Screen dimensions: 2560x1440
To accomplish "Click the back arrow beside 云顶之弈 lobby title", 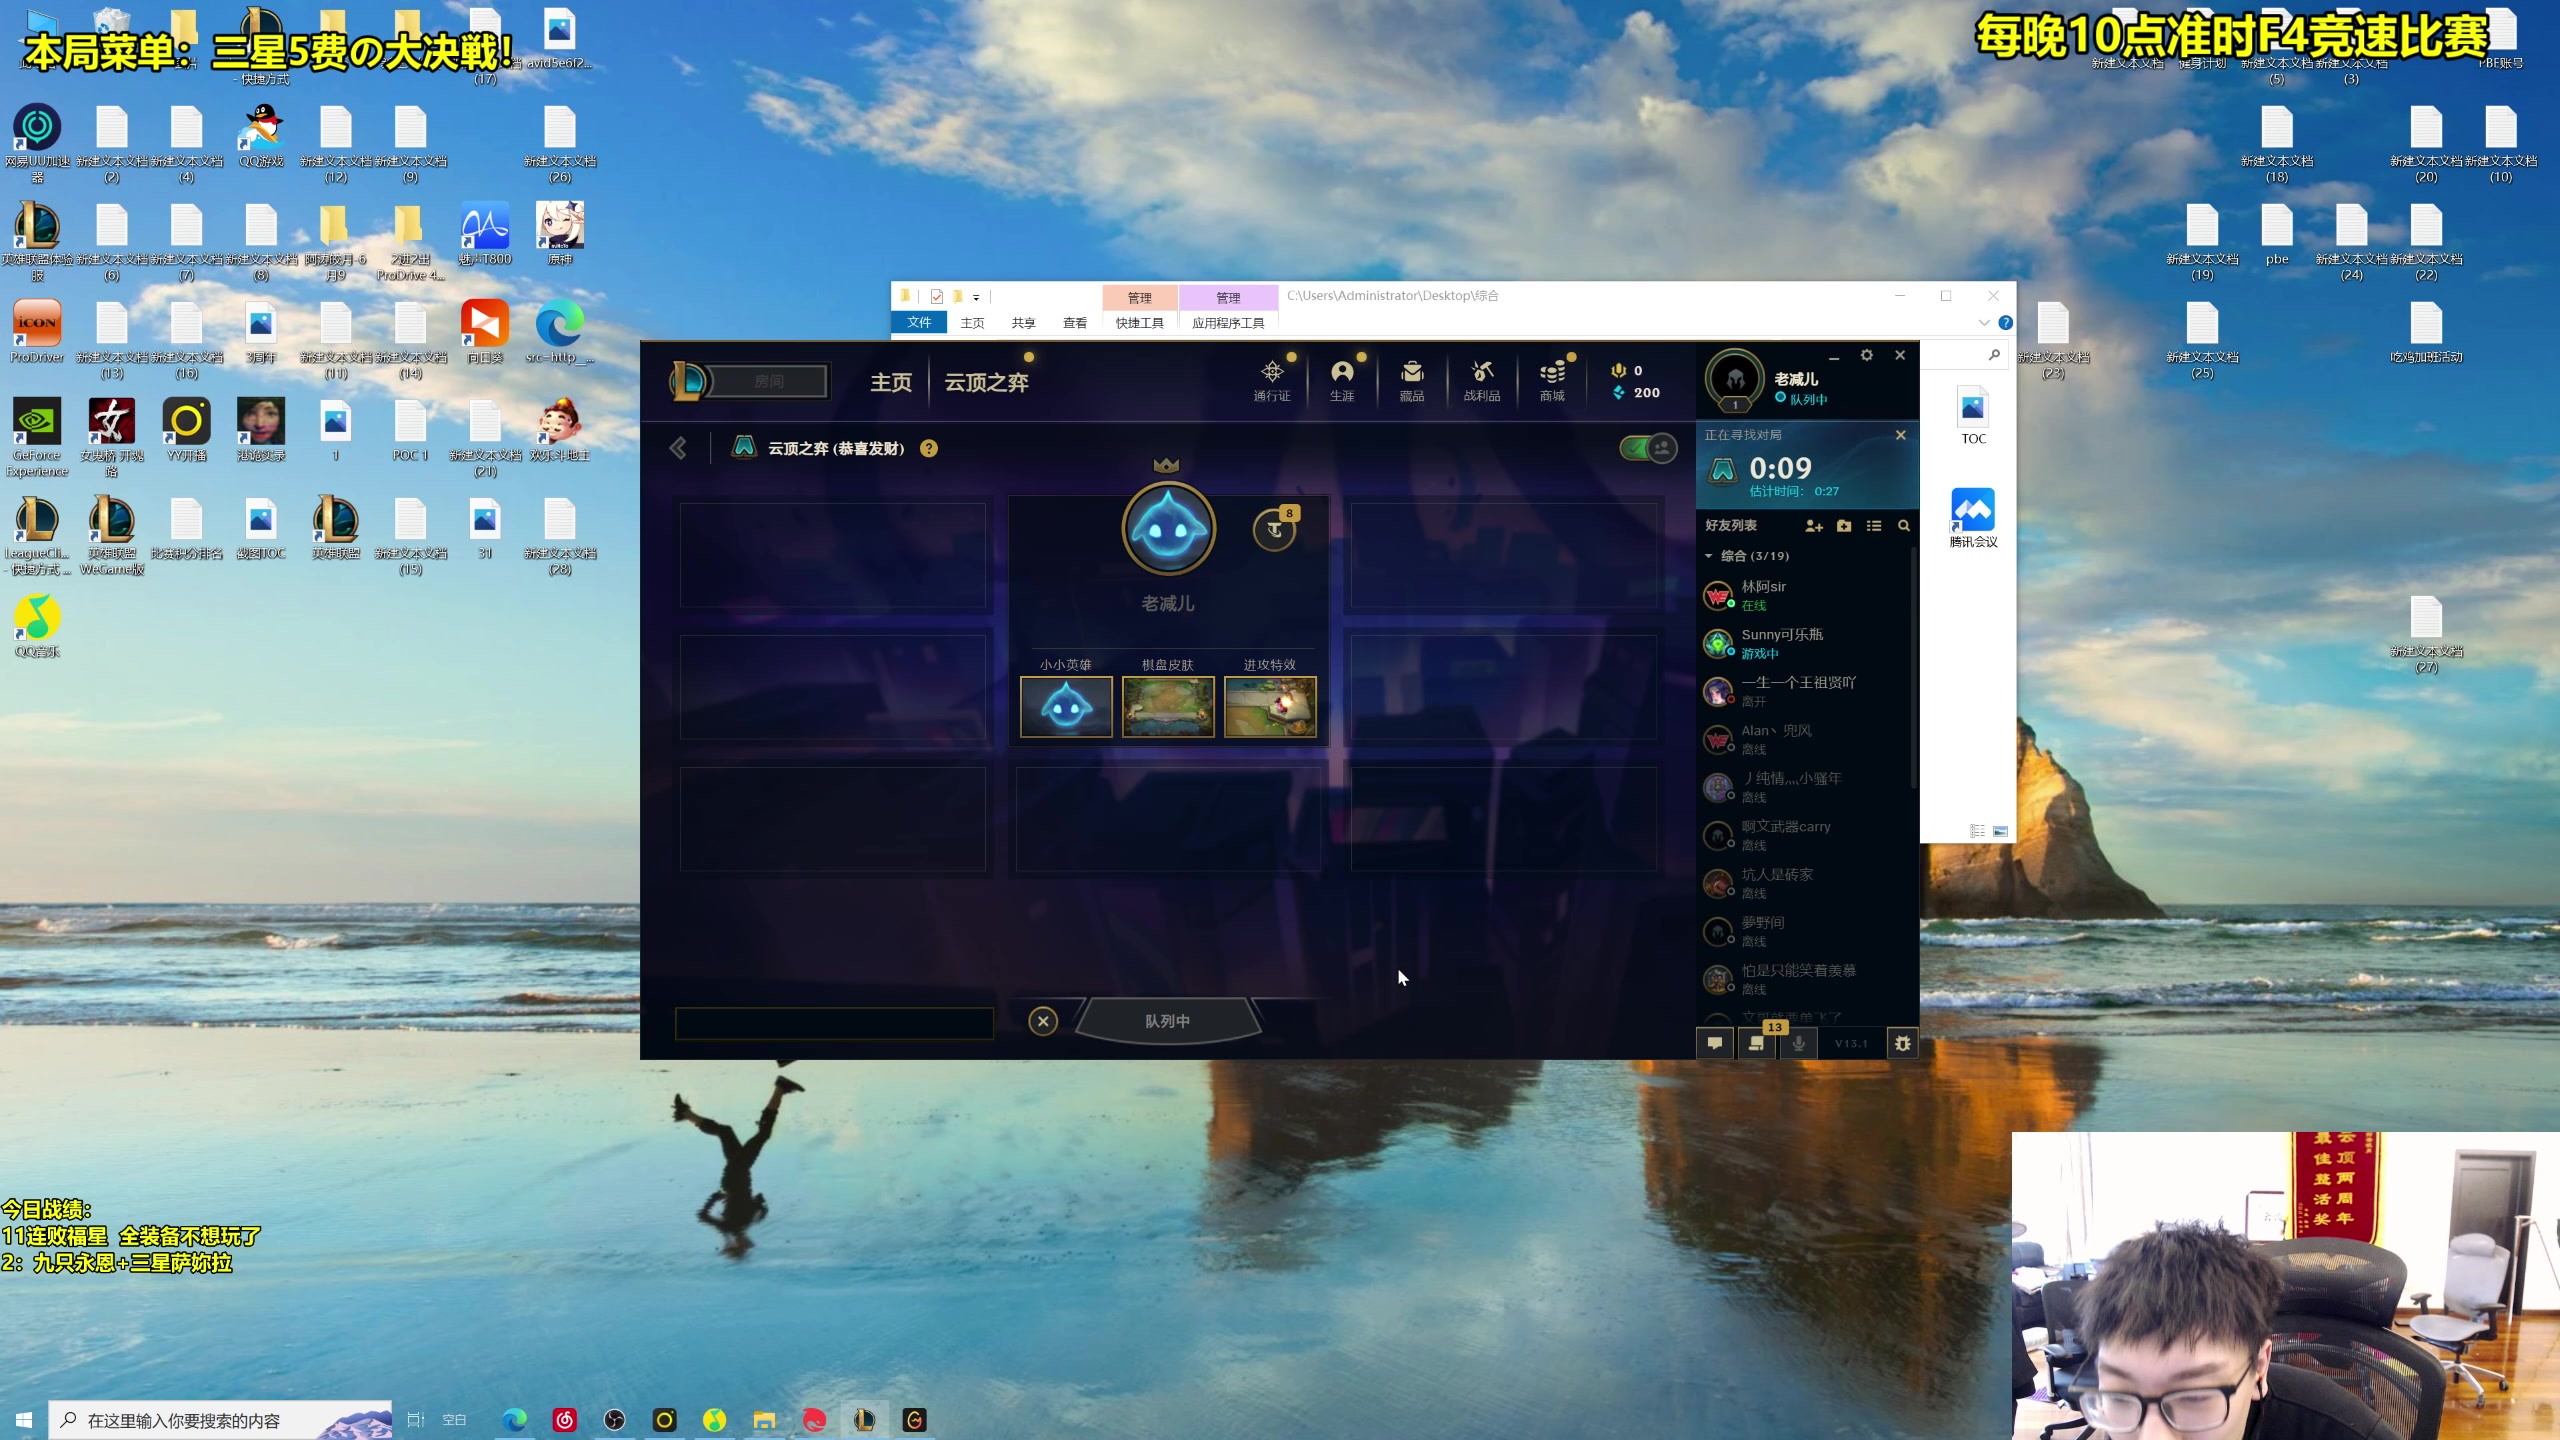I will (678, 448).
